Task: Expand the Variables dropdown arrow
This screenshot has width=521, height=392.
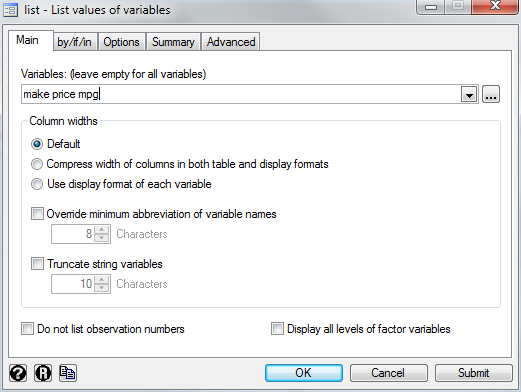Action: (469, 94)
